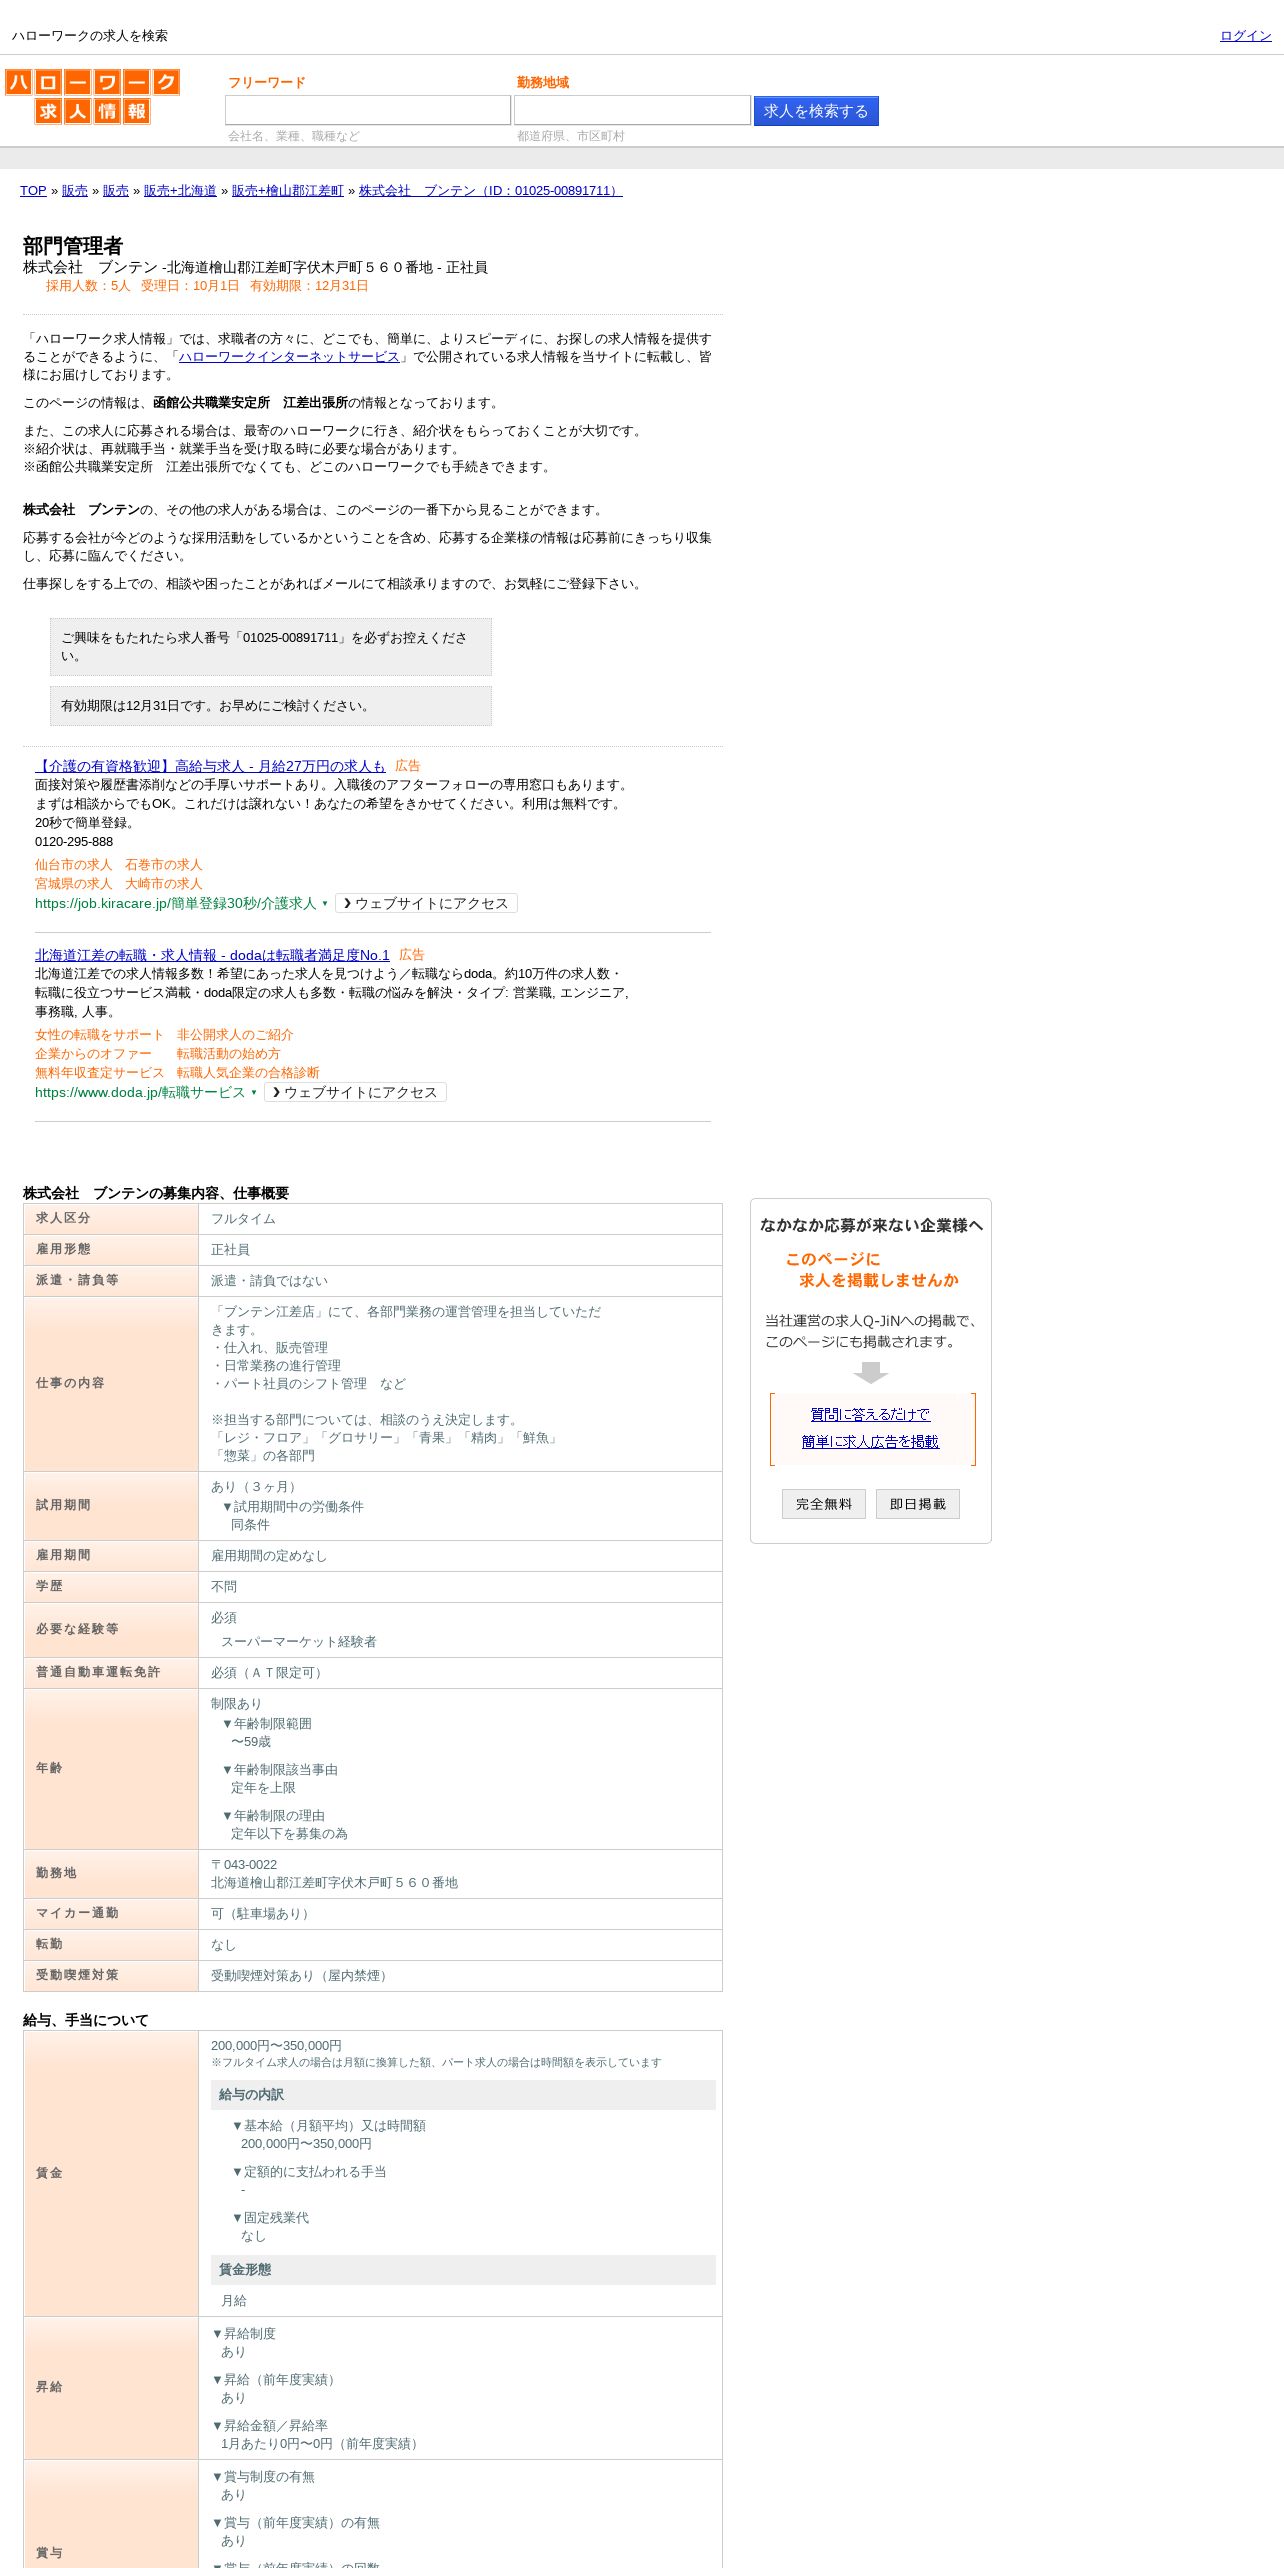Focus the 勤務地域 input field
This screenshot has height=2568, width=1284.
click(632, 110)
